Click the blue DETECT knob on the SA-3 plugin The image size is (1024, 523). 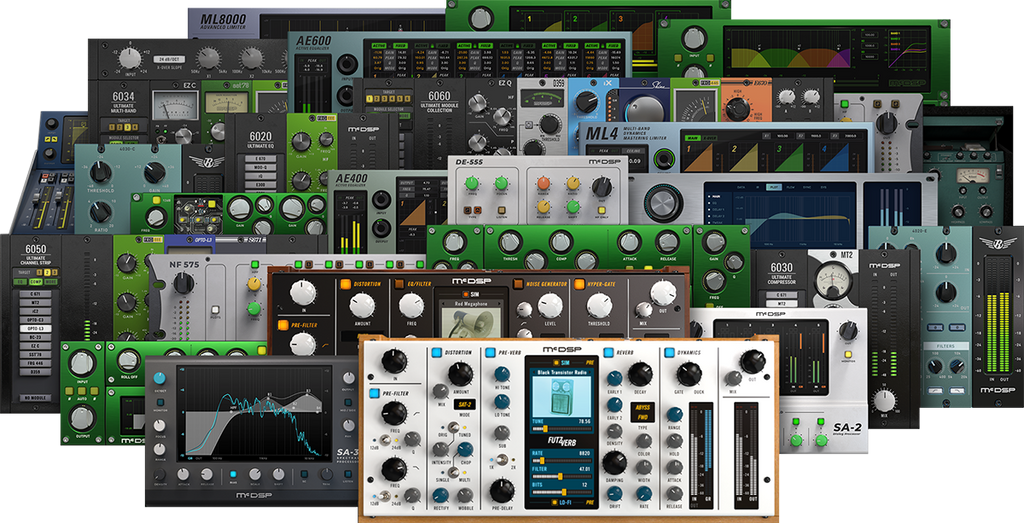(159, 378)
